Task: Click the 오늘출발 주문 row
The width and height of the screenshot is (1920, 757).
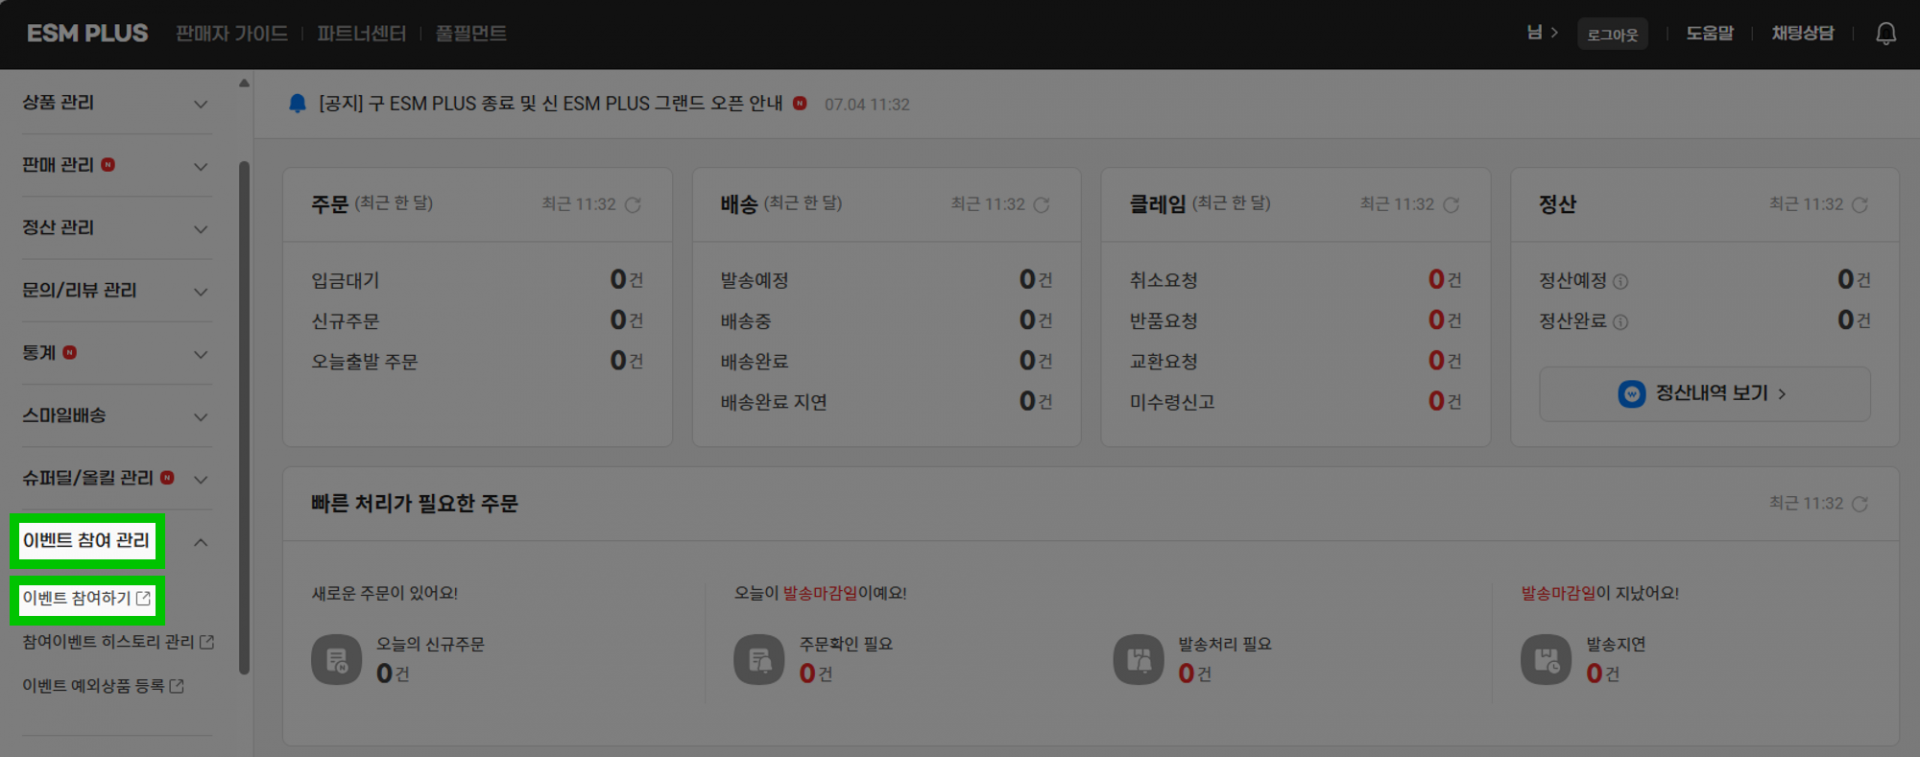Action: point(477,361)
